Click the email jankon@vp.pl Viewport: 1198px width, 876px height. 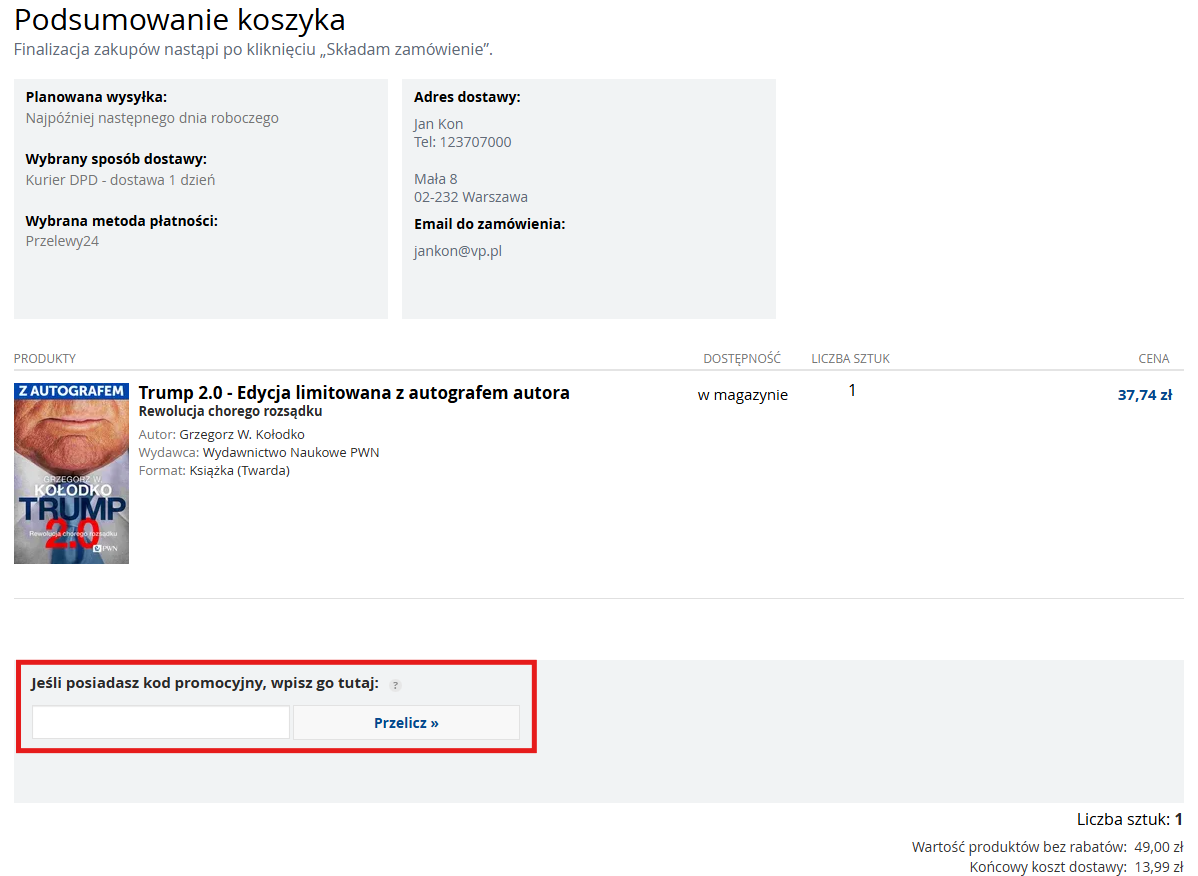click(x=457, y=251)
